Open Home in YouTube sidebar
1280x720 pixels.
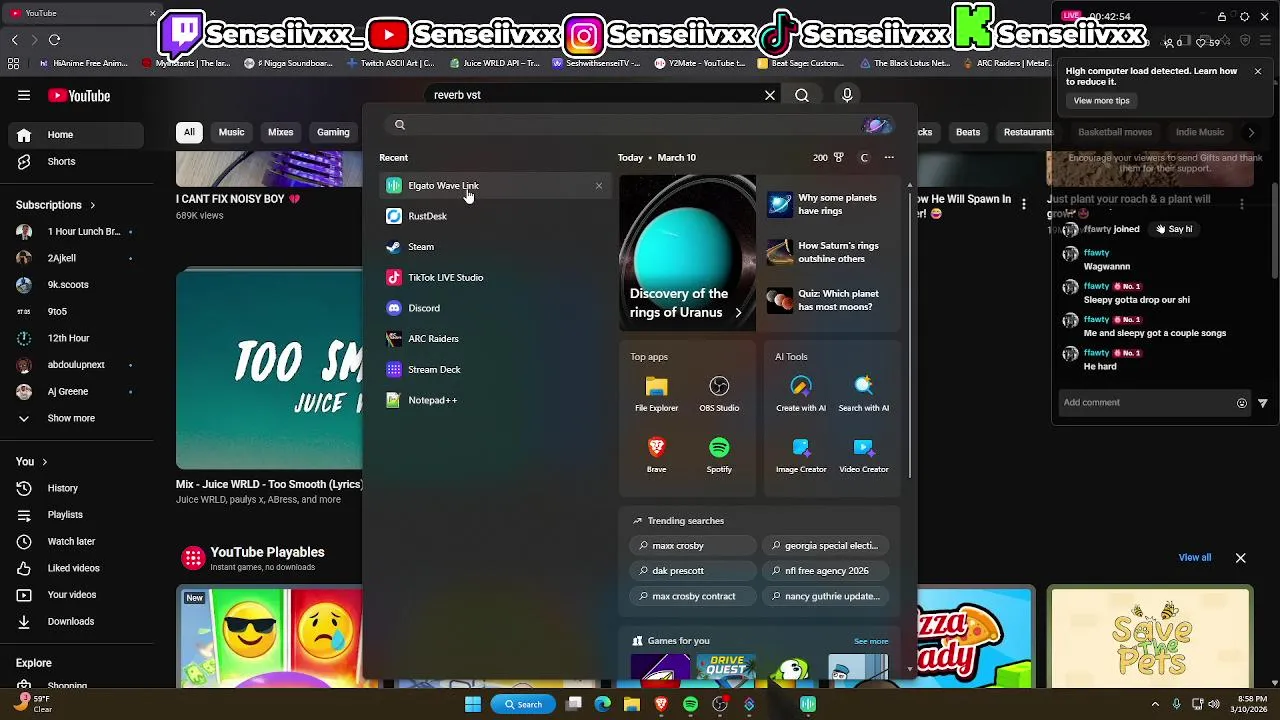(76, 135)
